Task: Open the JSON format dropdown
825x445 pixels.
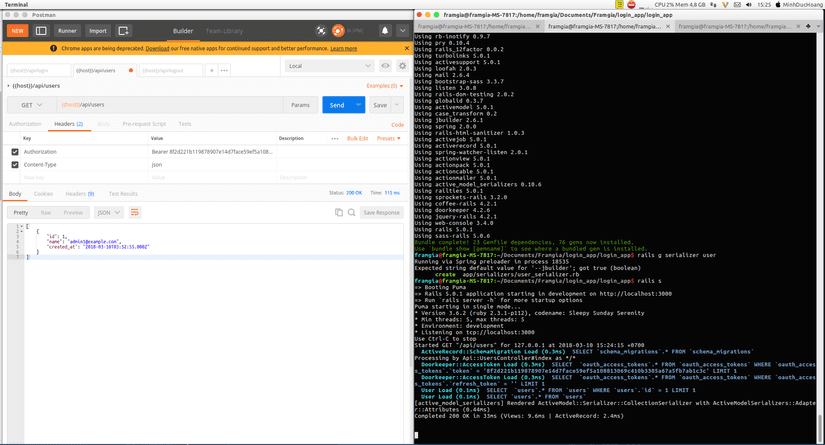Action: click(x=108, y=212)
